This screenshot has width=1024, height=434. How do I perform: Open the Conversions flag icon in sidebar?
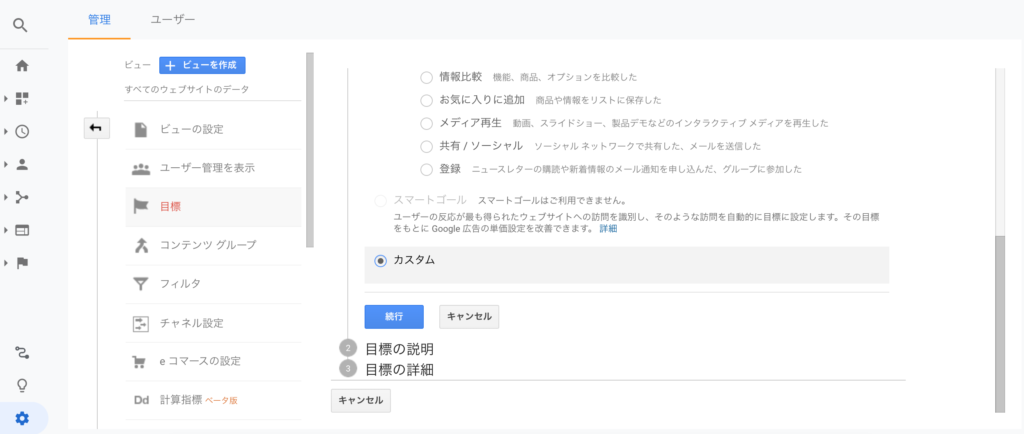(x=22, y=263)
